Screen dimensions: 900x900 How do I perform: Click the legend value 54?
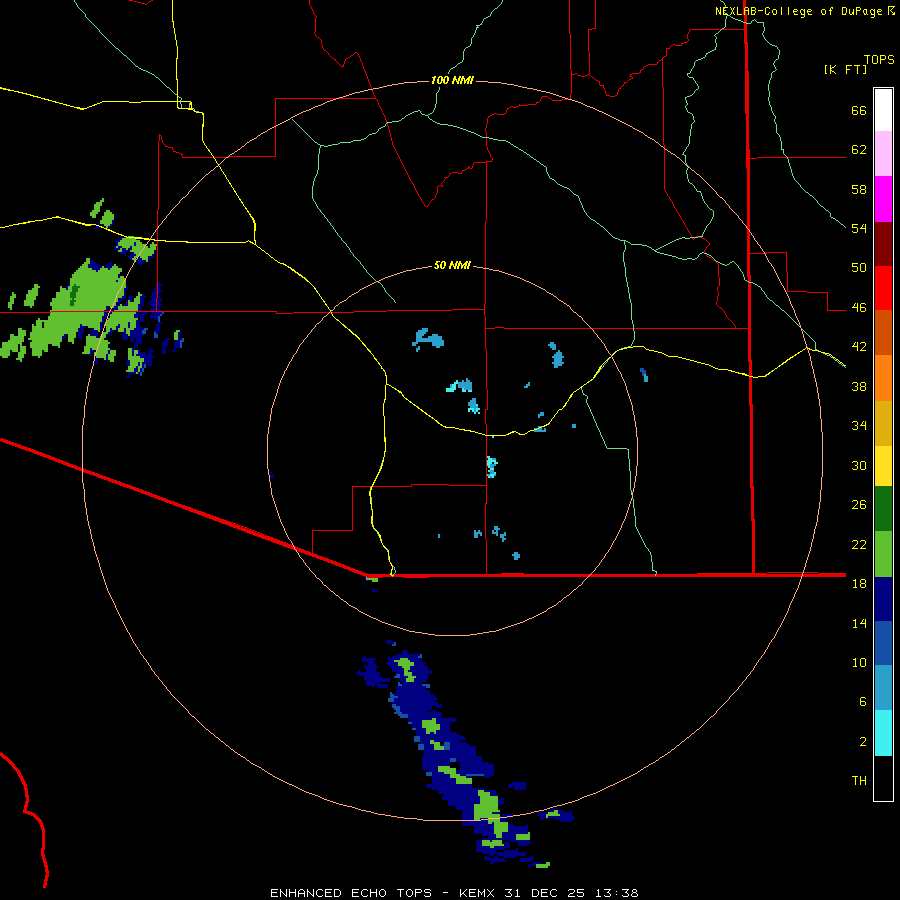coord(859,228)
